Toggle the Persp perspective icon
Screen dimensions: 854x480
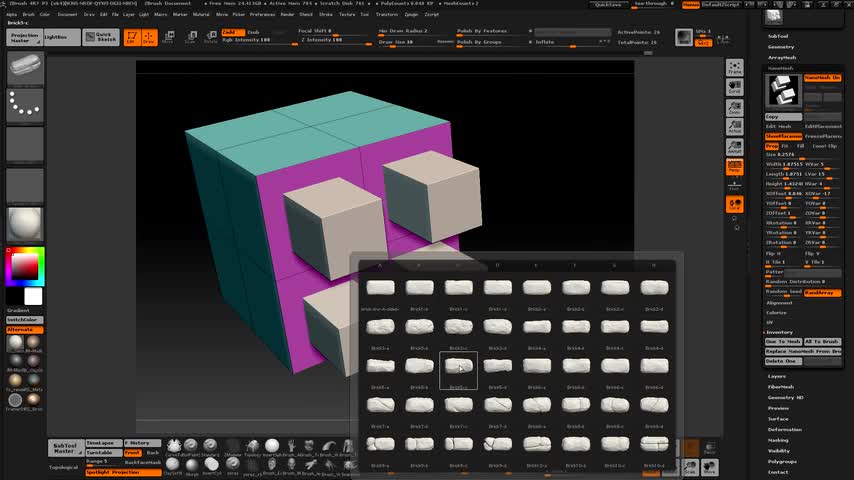pyautogui.click(x=735, y=167)
